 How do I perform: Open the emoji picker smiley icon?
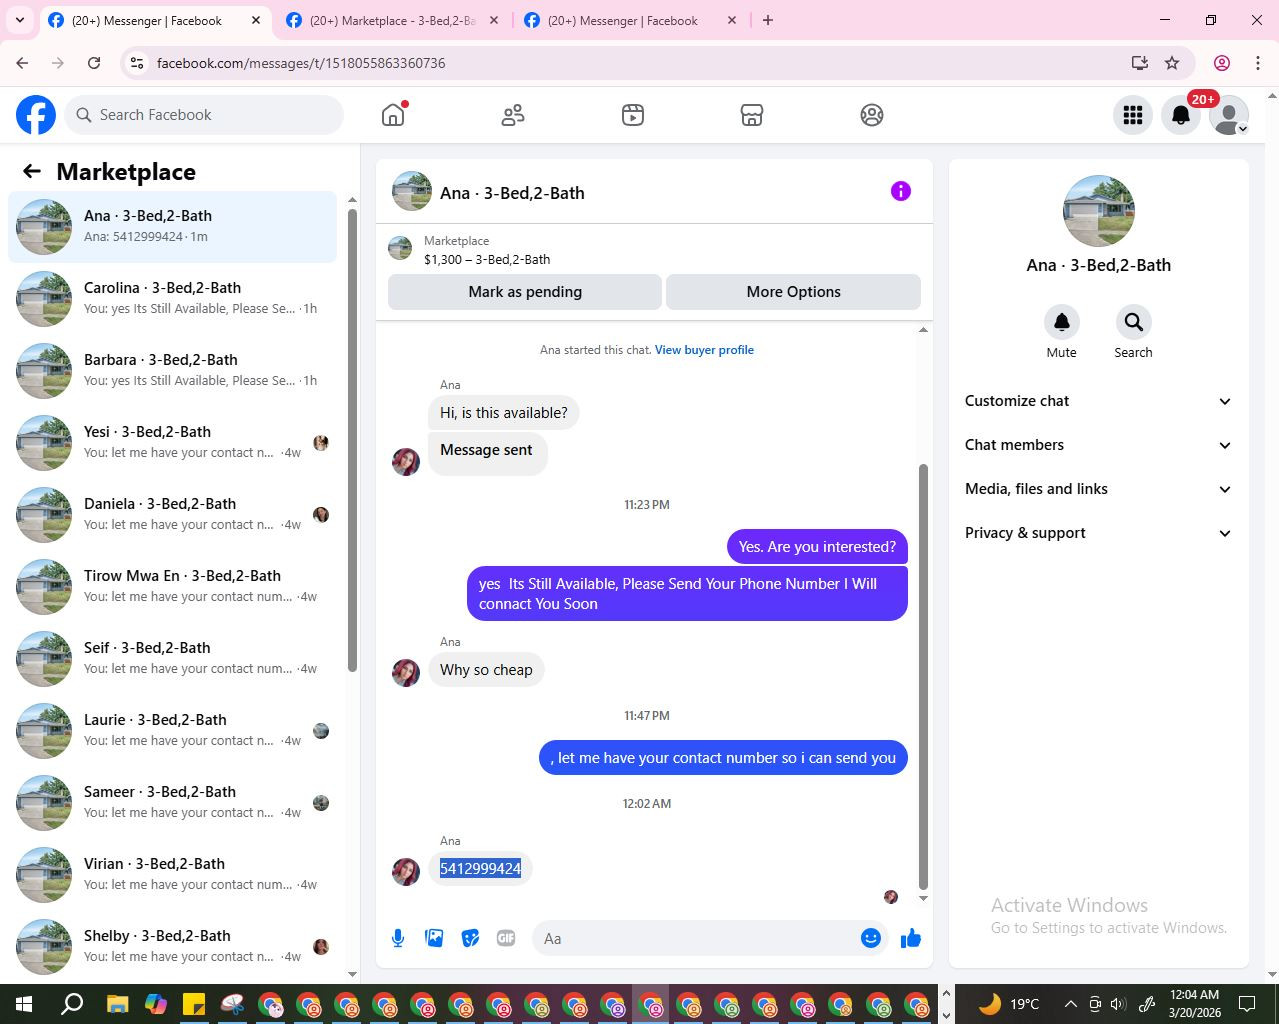click(871, 938)
